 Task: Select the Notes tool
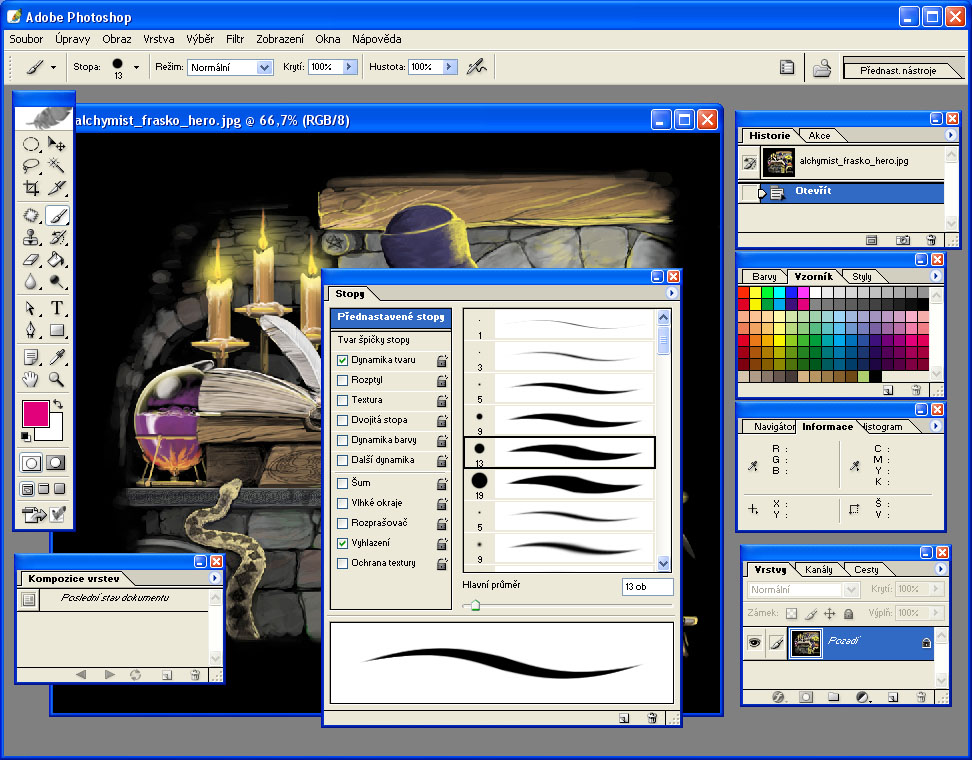tap(31, 357)
